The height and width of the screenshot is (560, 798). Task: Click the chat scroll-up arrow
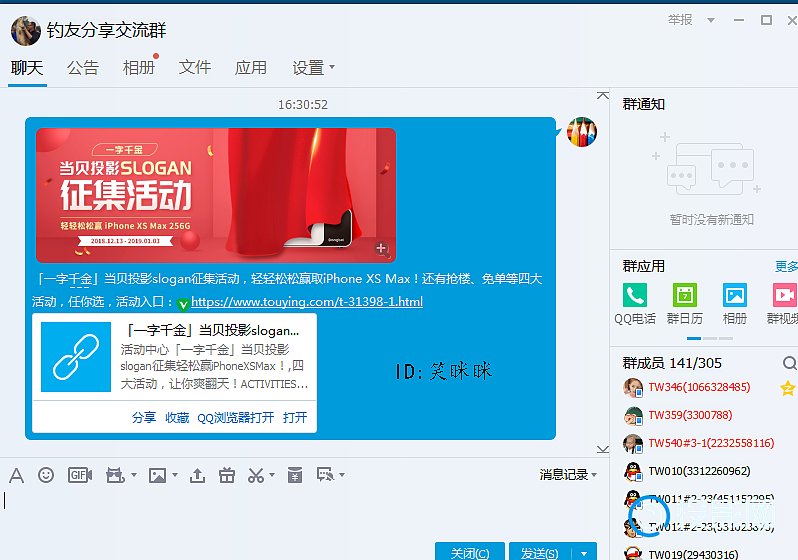pos(603,96)
